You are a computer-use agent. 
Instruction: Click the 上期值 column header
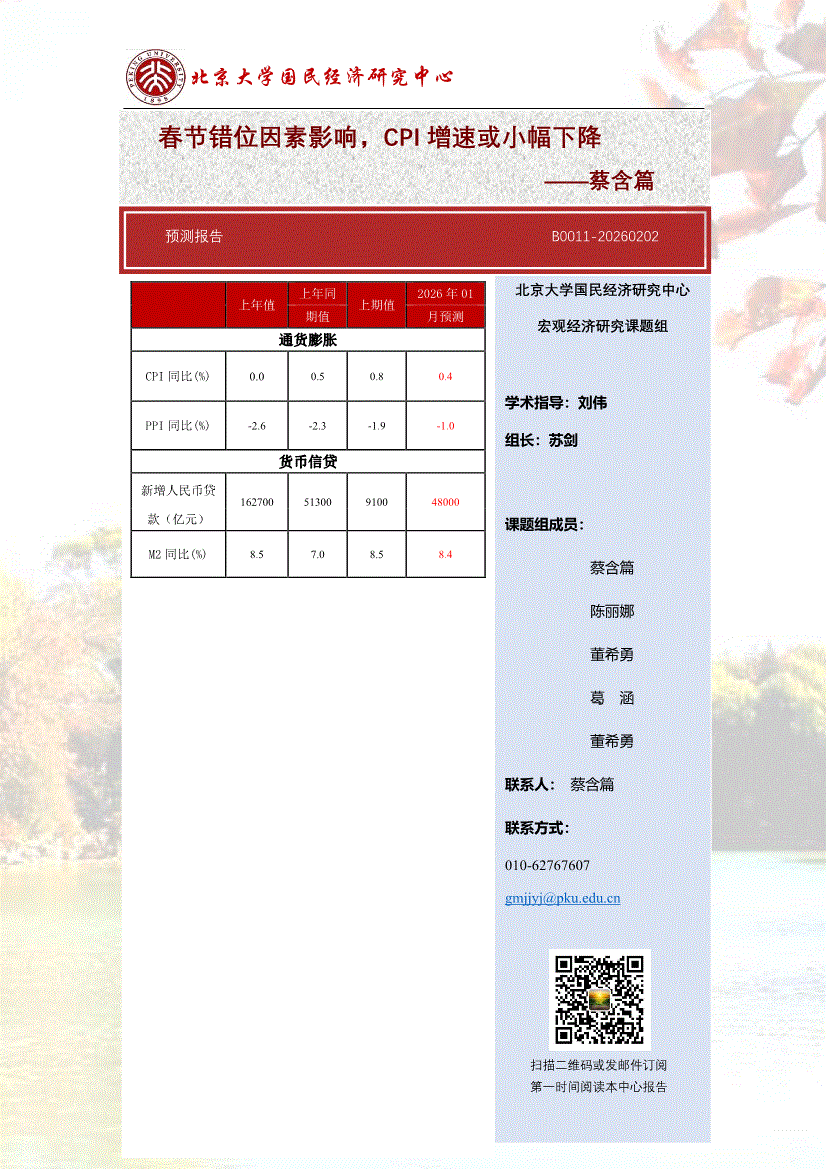[x=376, y=305]
